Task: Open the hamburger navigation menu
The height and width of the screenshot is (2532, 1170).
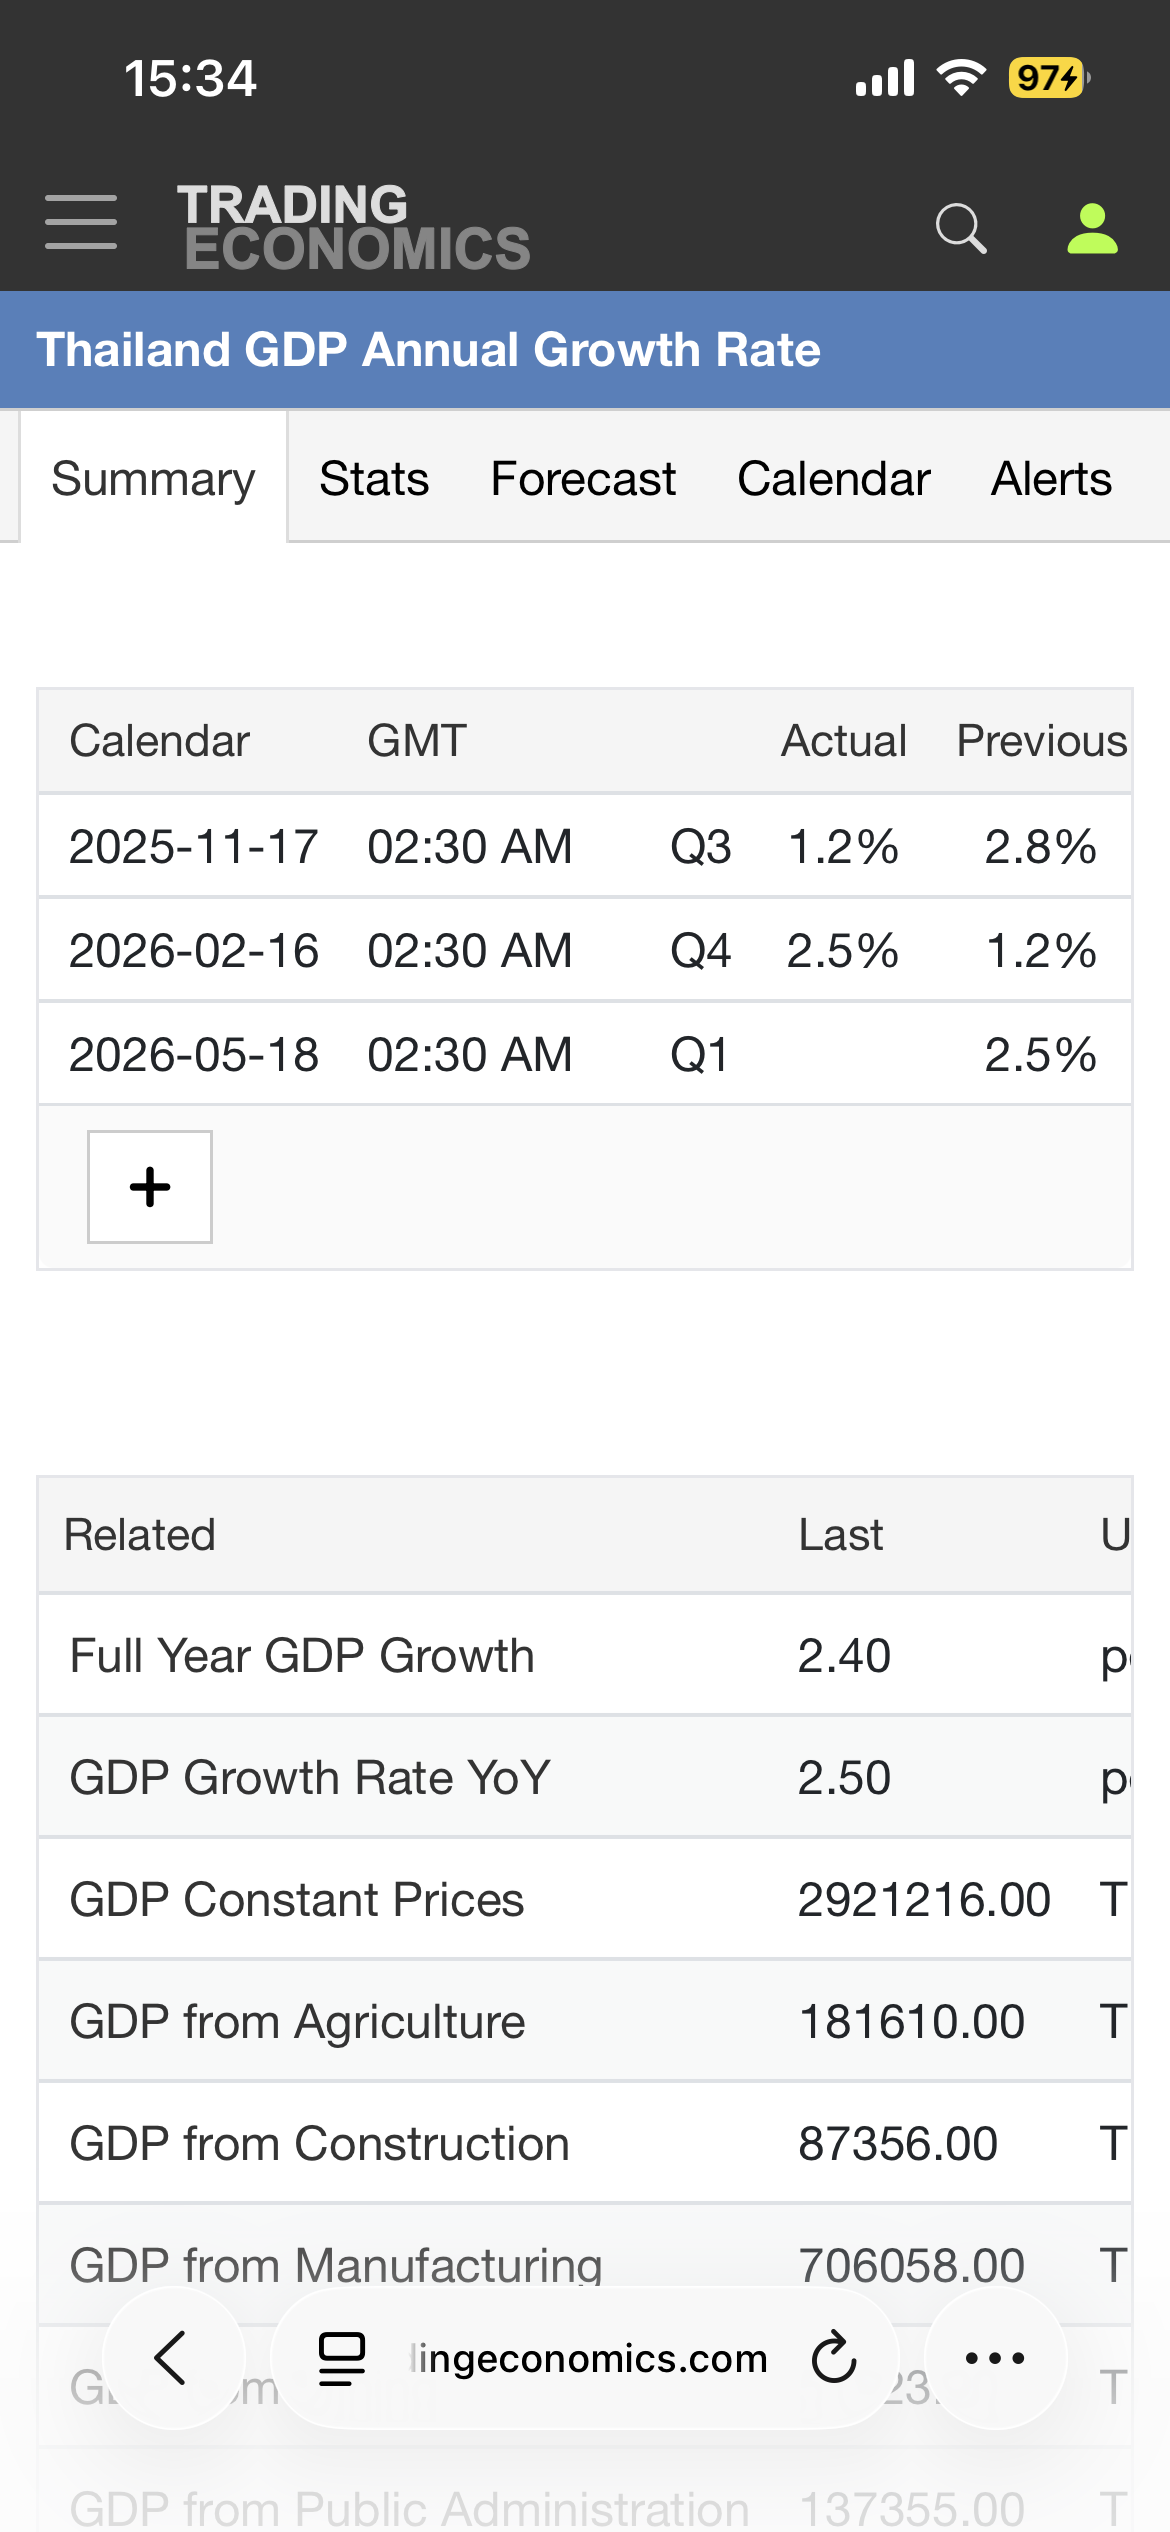Action: (81, 222)
